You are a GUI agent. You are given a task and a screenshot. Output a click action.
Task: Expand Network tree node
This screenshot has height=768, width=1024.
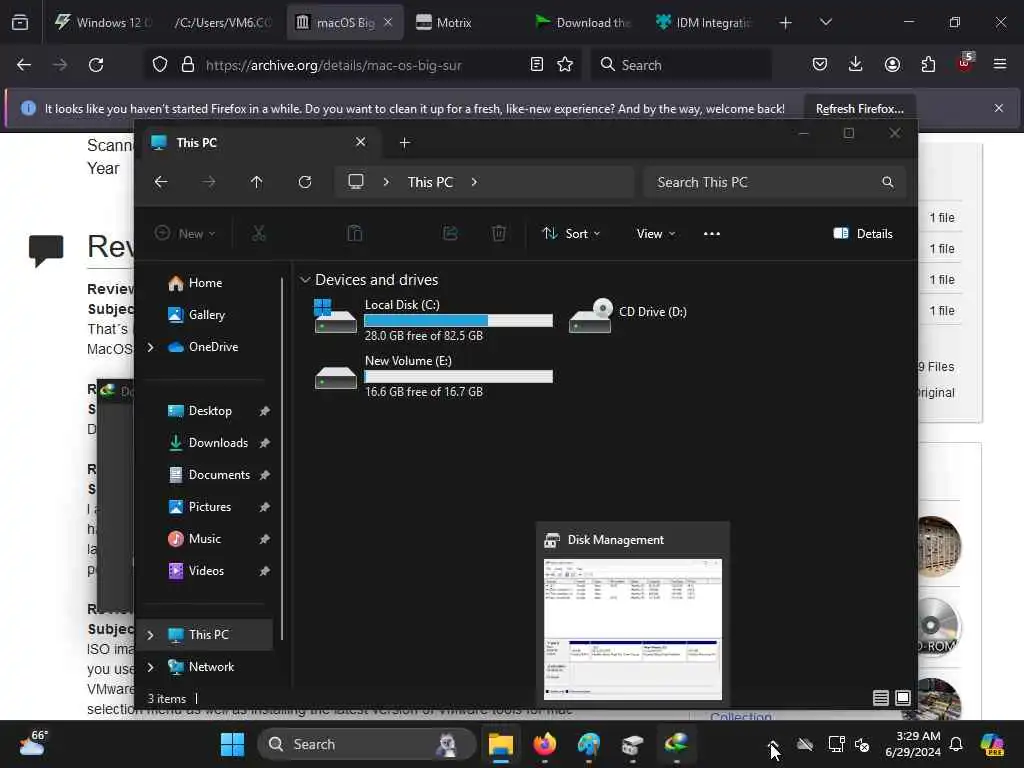click(150, 667)
